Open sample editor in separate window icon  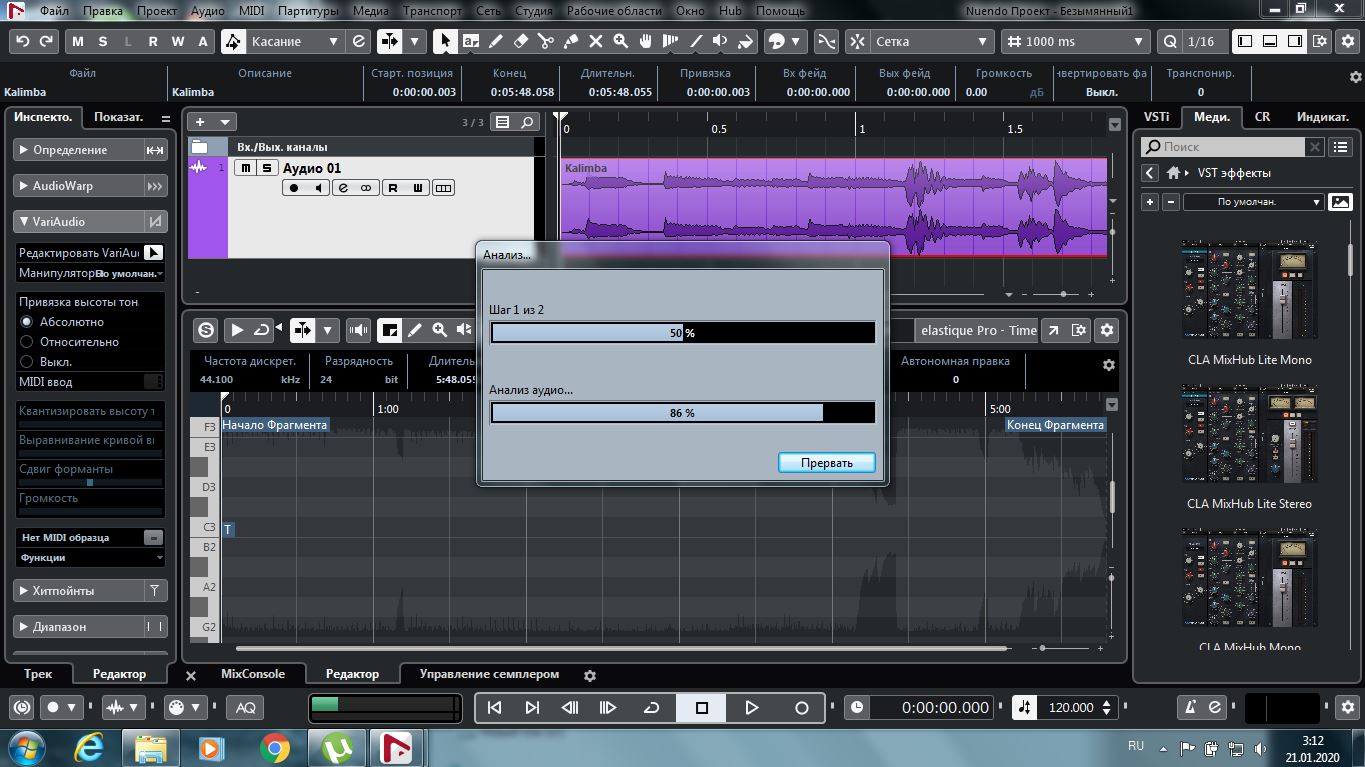pos(1053,330)
